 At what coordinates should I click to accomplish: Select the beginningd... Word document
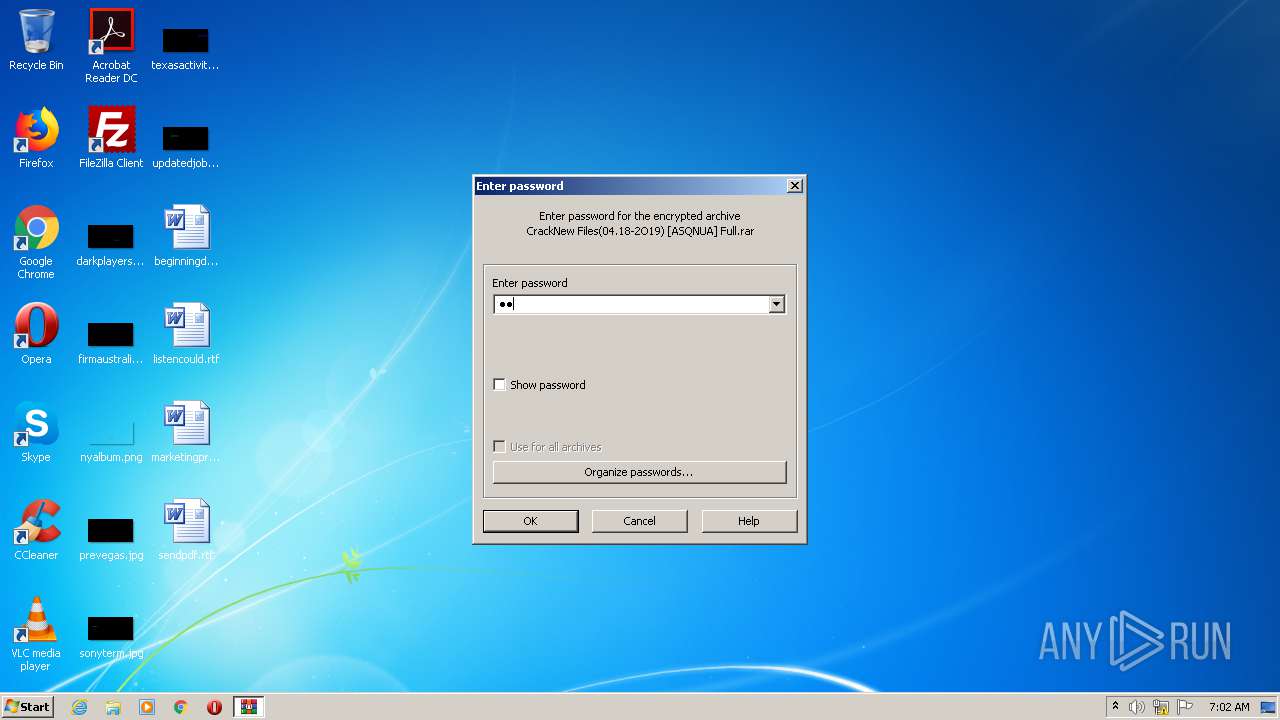point(186,236)
